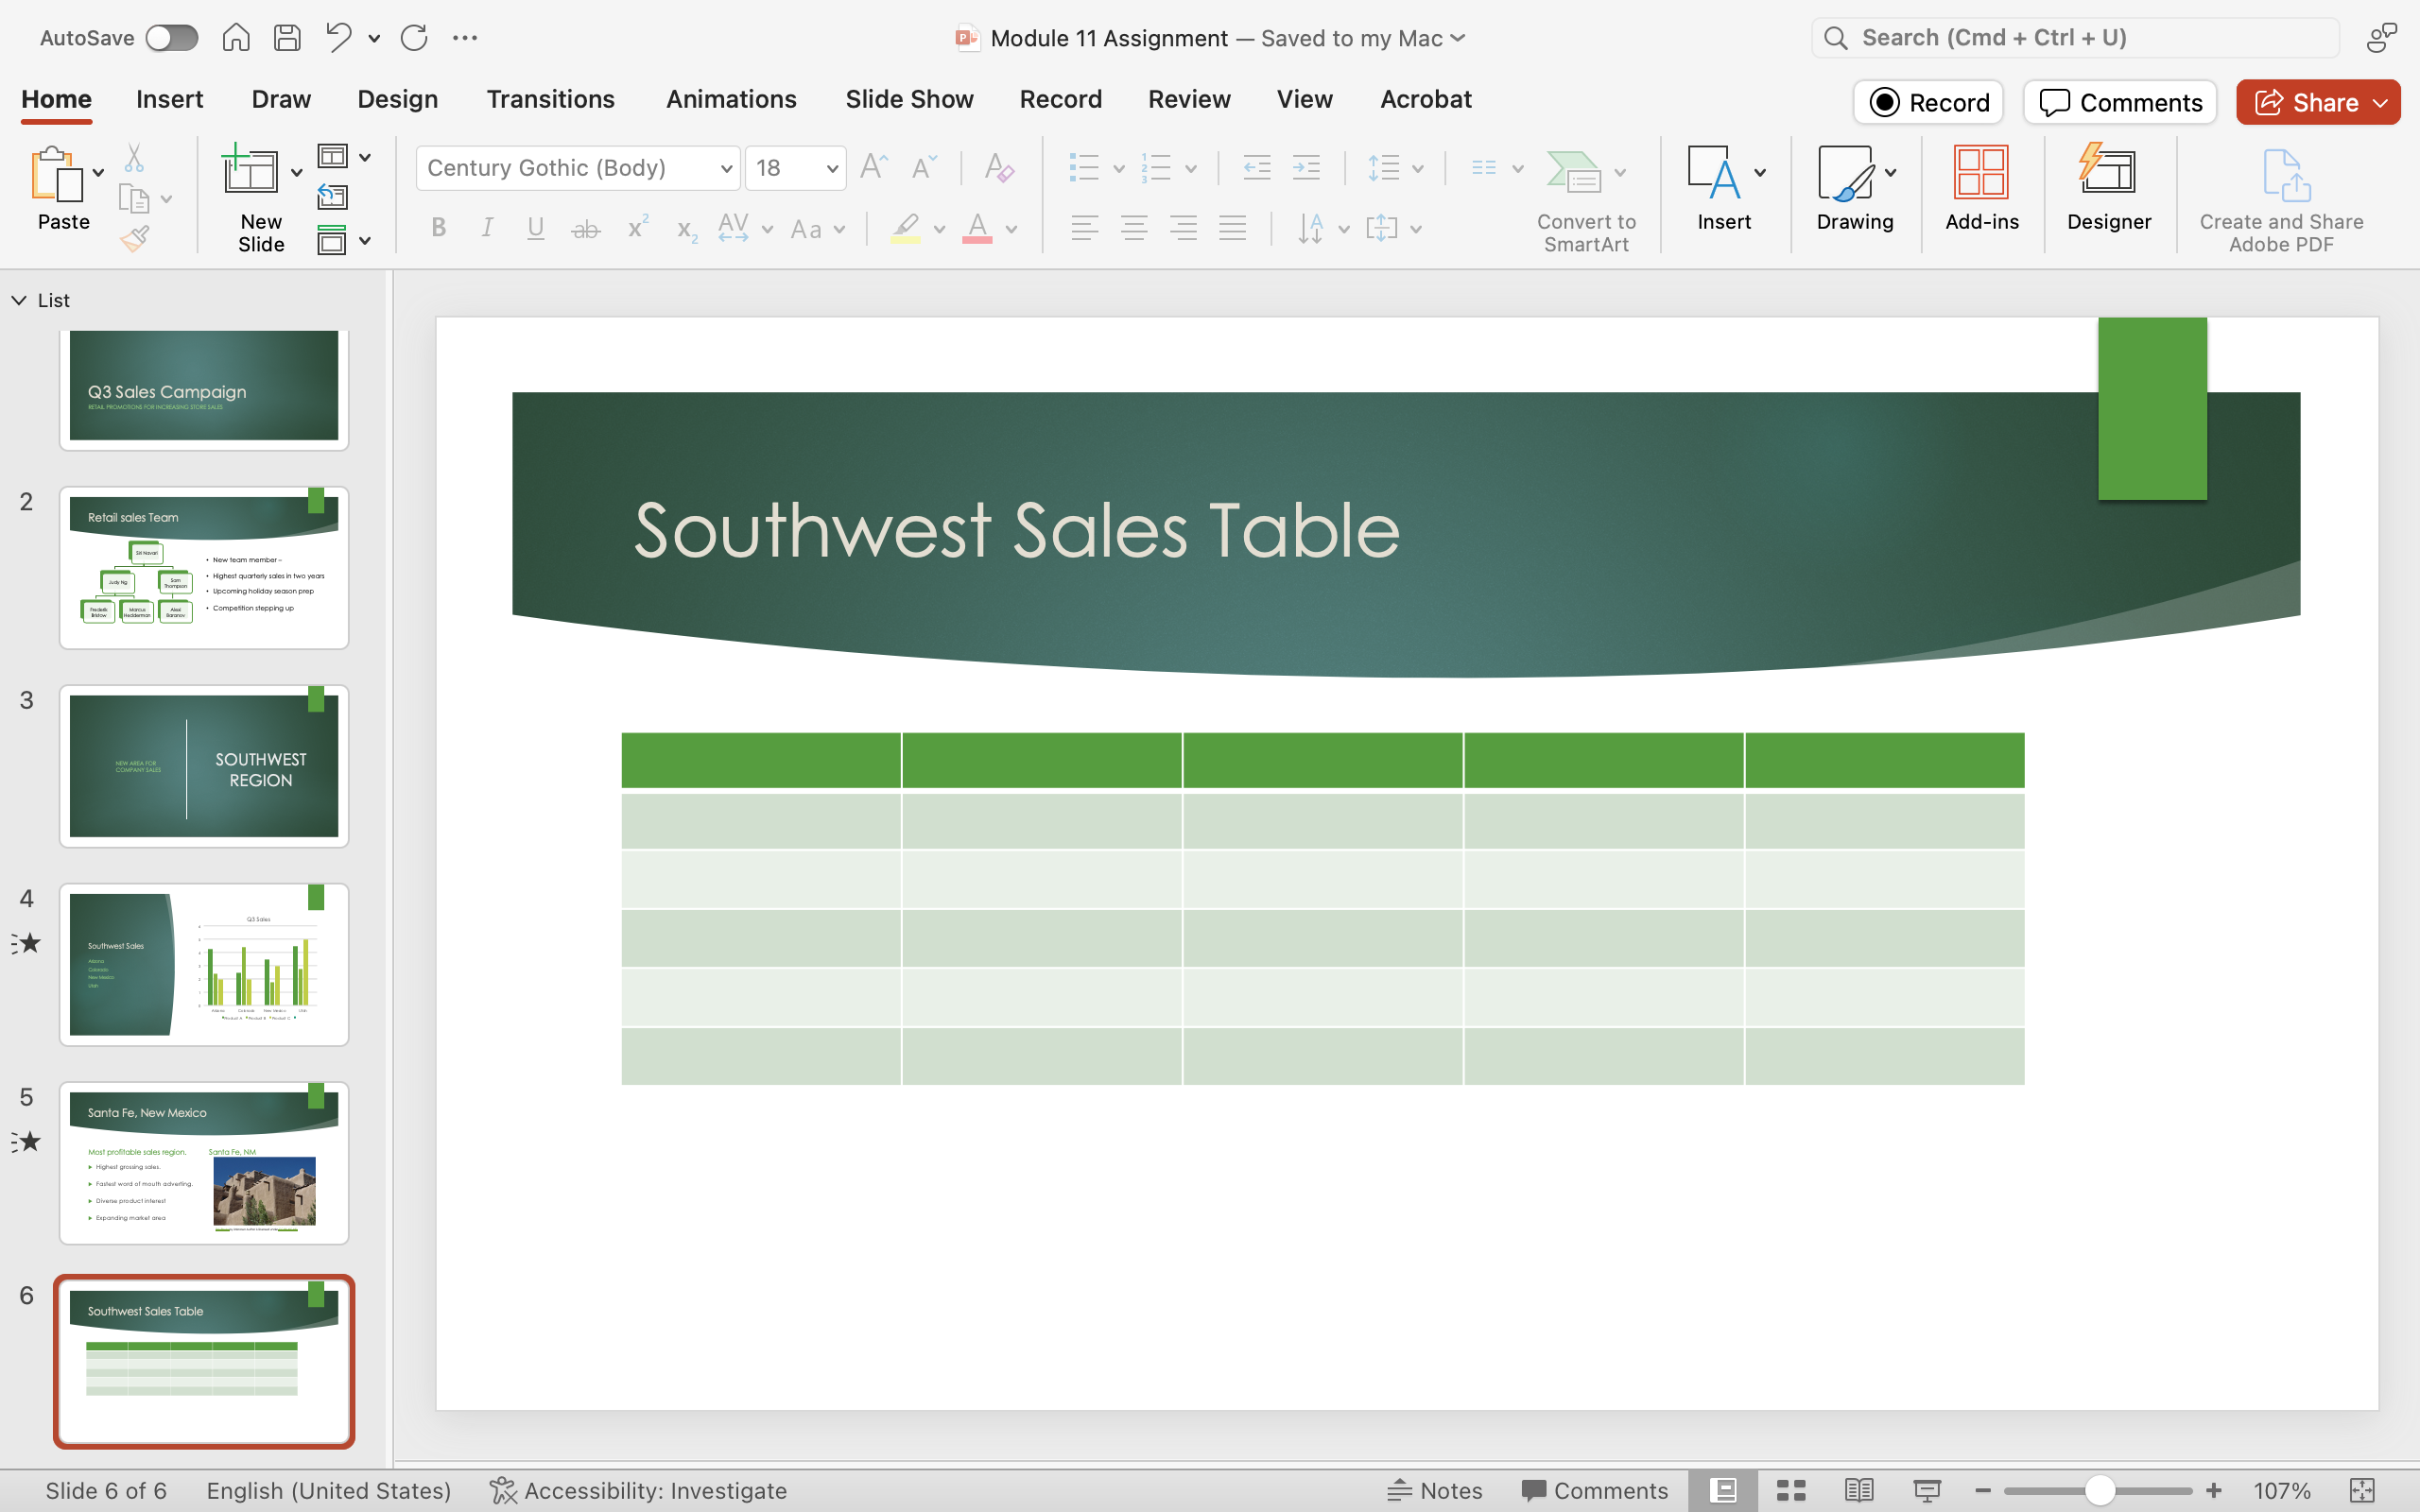The image size is (2420, 1512).
Task: Open Add-ins gallery
Action: coord(1981,189)
